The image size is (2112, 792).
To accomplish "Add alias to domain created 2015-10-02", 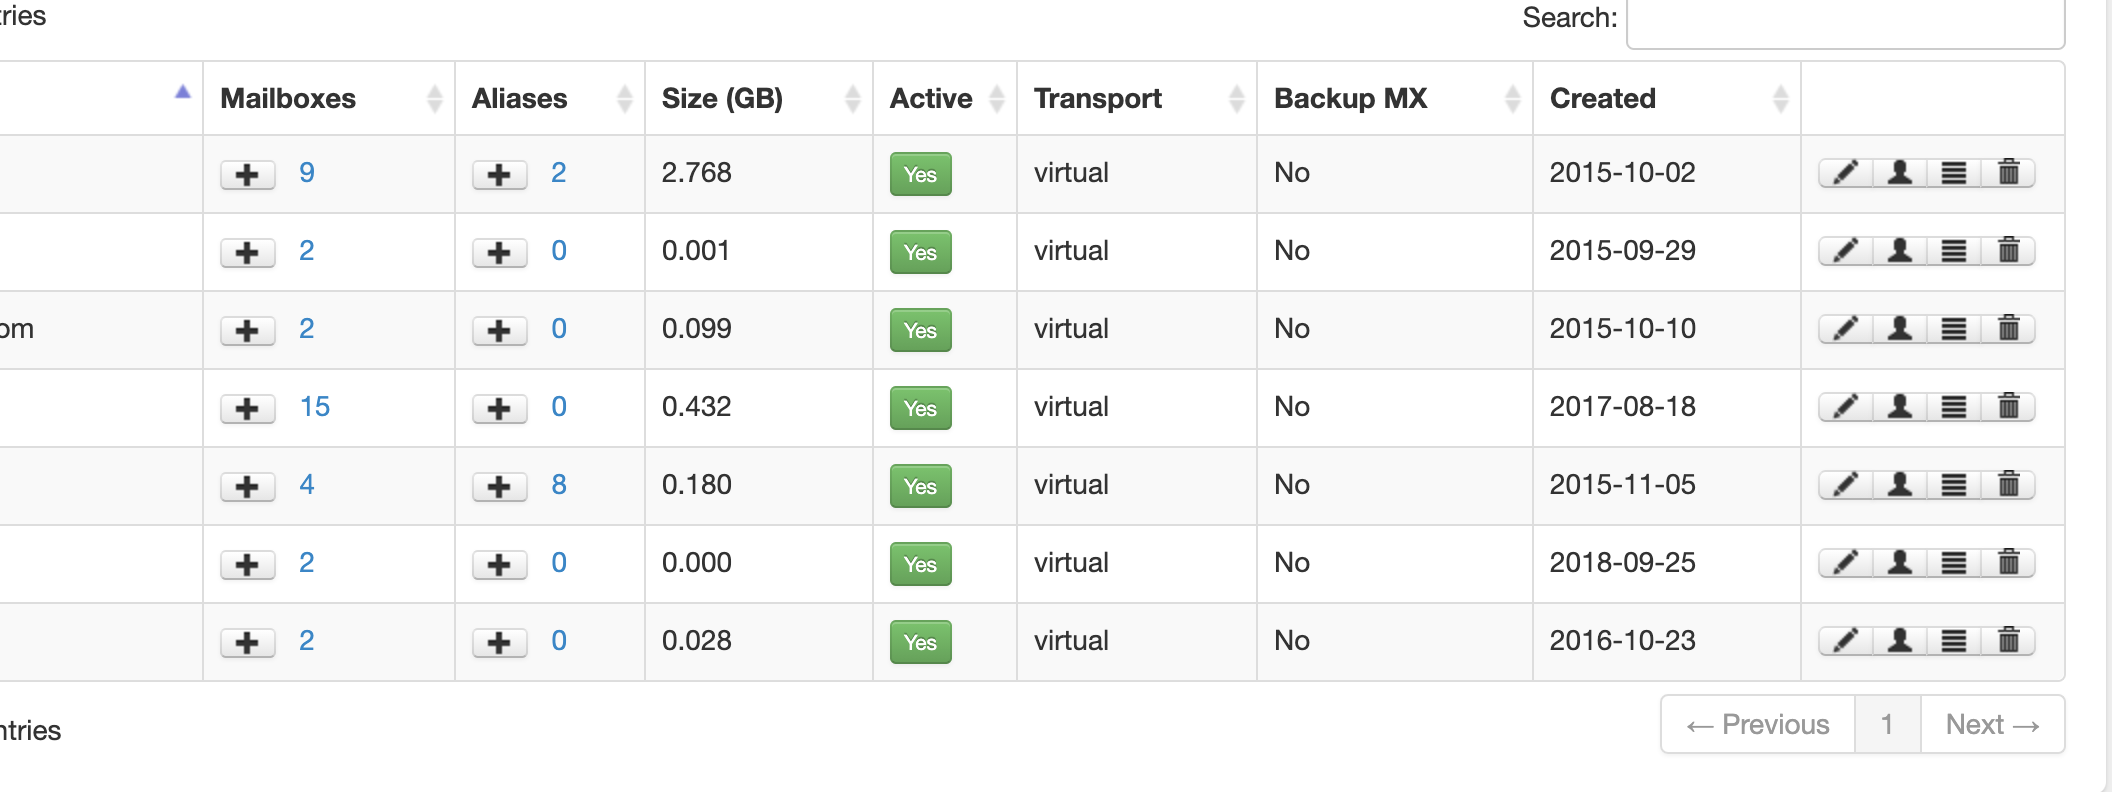I will click(500, 175).
